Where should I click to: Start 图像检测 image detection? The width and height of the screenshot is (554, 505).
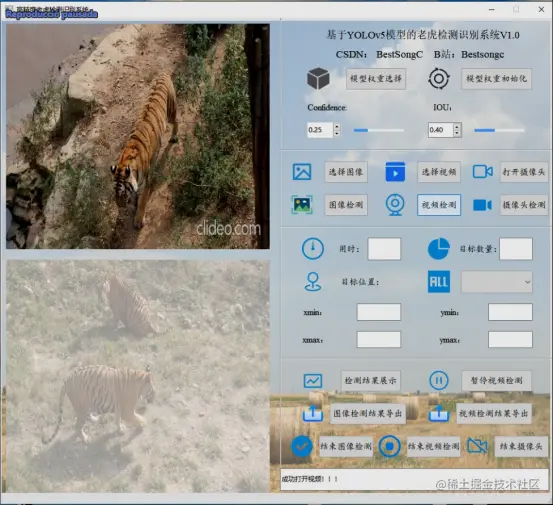pos(346,205)
